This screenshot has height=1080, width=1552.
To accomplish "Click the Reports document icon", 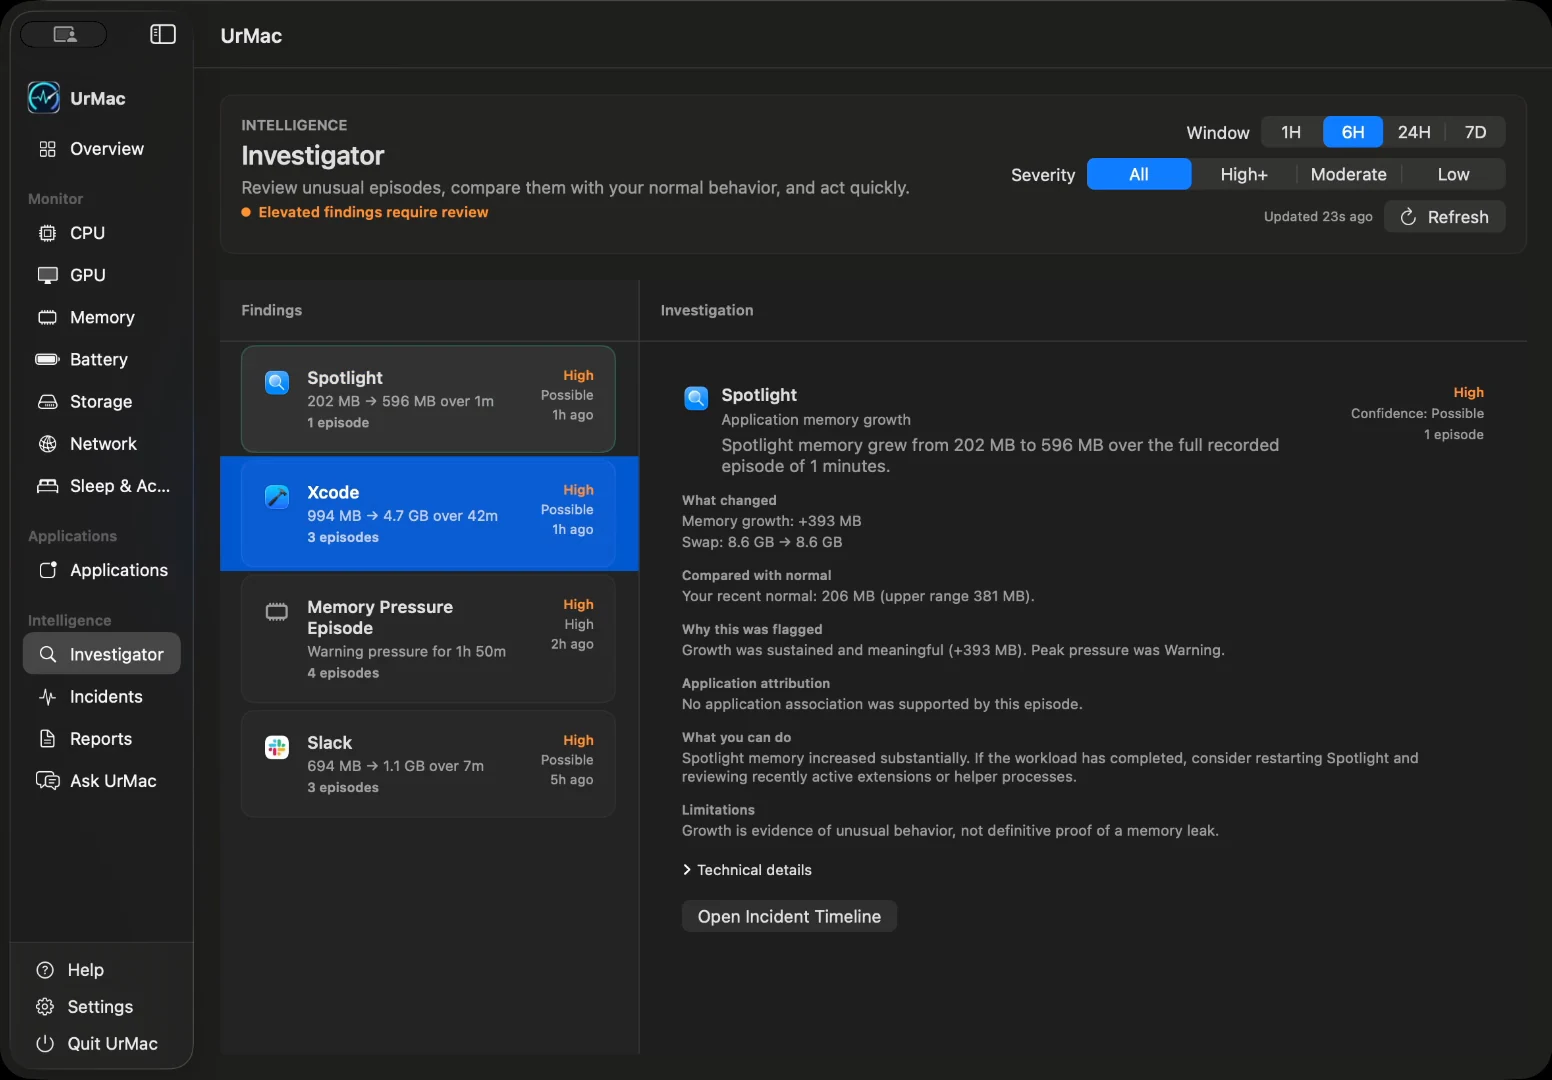I will tap(47, 739).
